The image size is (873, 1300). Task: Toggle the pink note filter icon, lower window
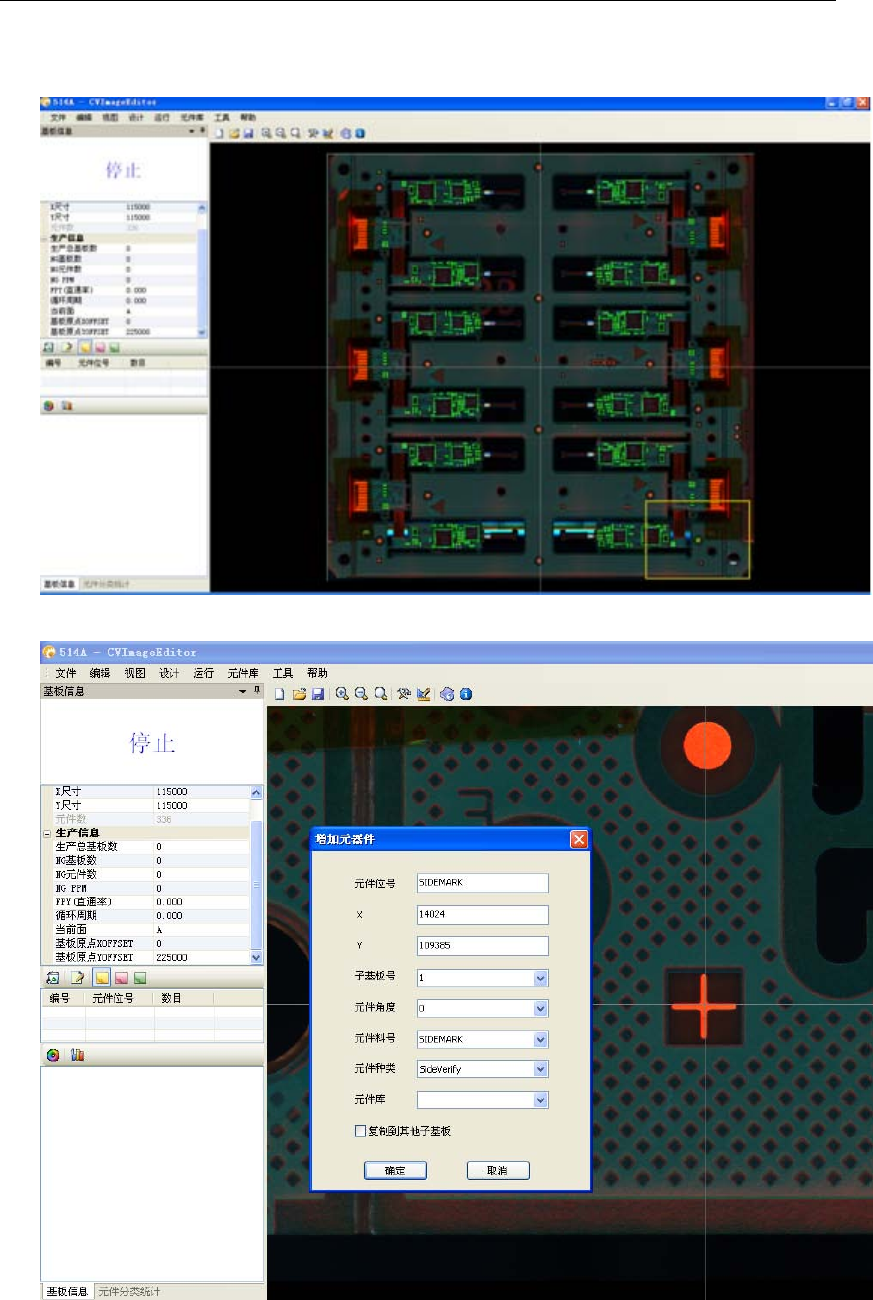(121, 977)
